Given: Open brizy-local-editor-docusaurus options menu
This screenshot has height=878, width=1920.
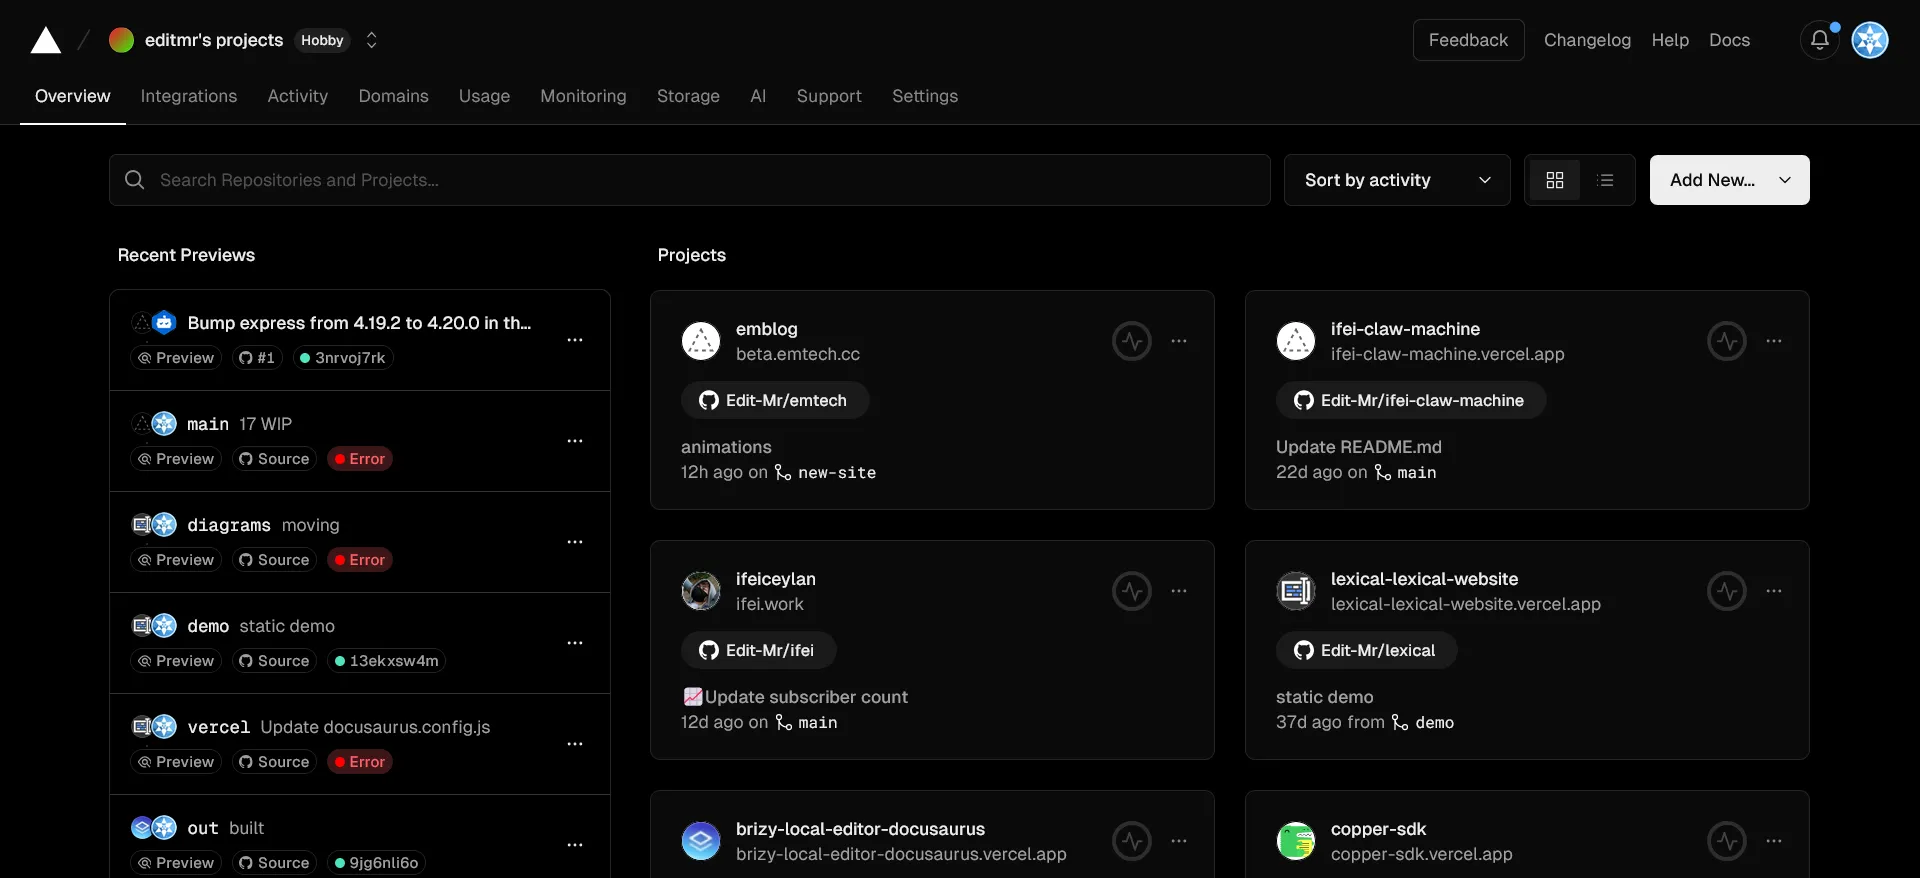Looking at the screenshot, I should (1179, 841).
